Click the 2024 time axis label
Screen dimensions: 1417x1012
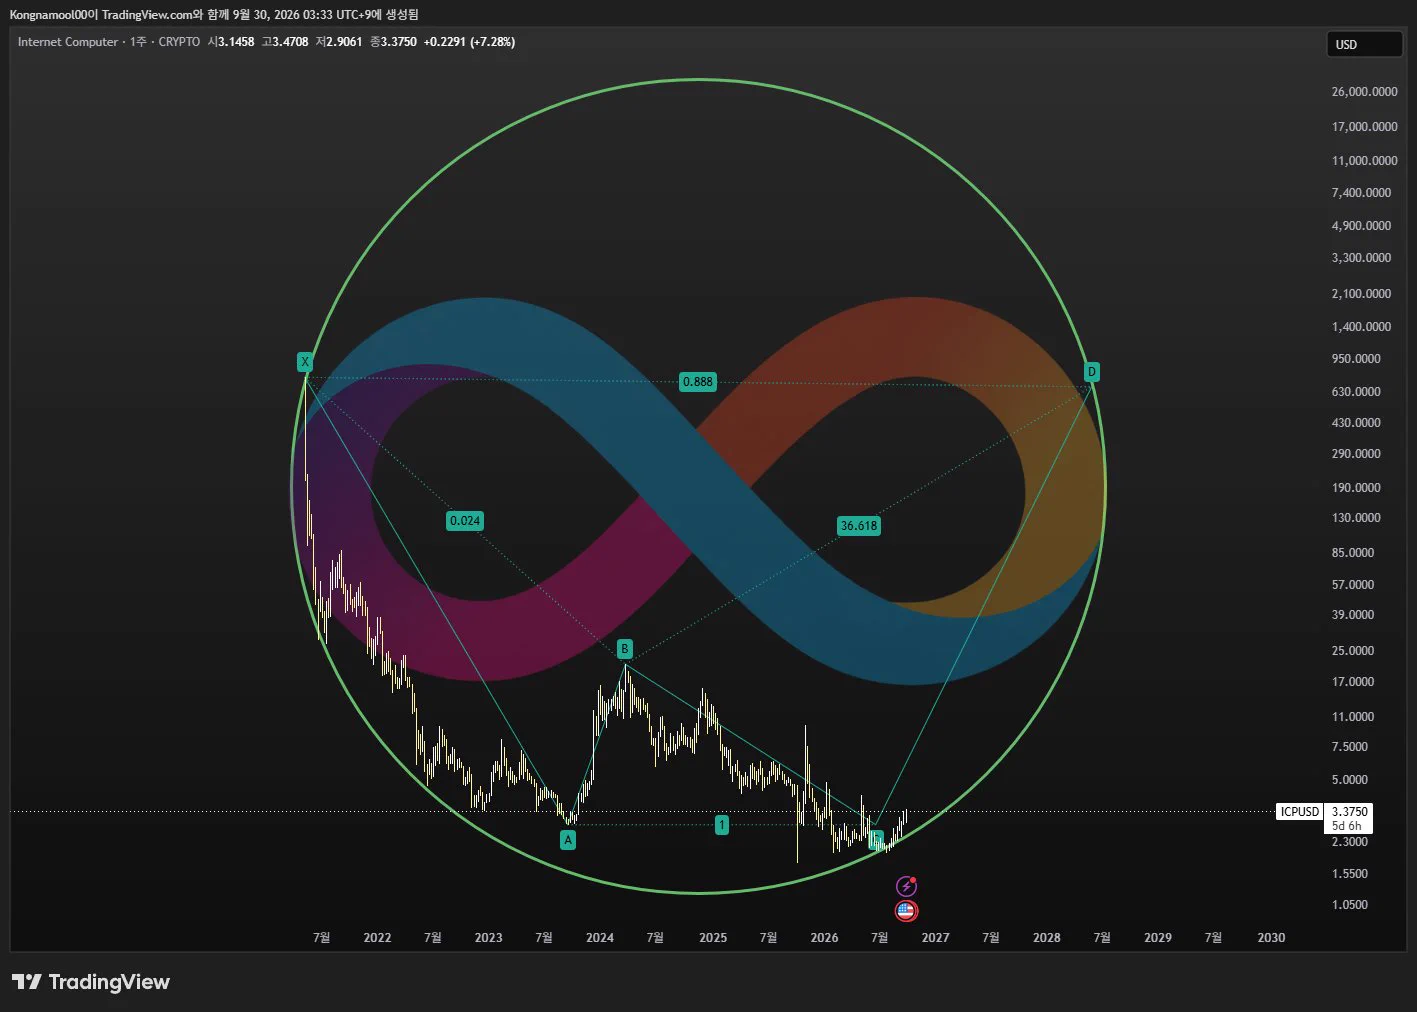600,938
